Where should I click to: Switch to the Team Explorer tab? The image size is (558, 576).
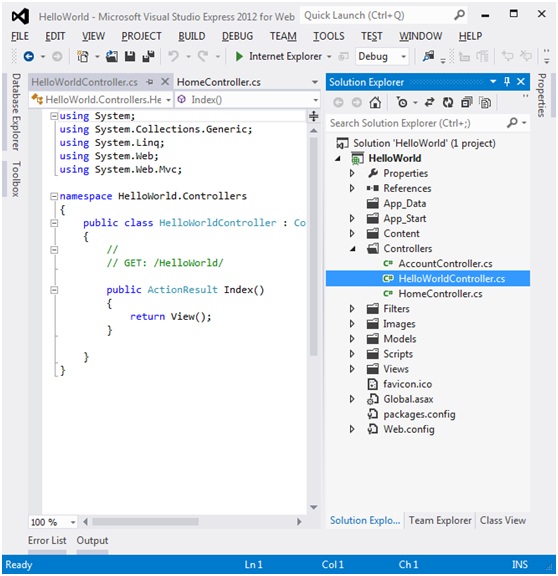coord(440,520)
